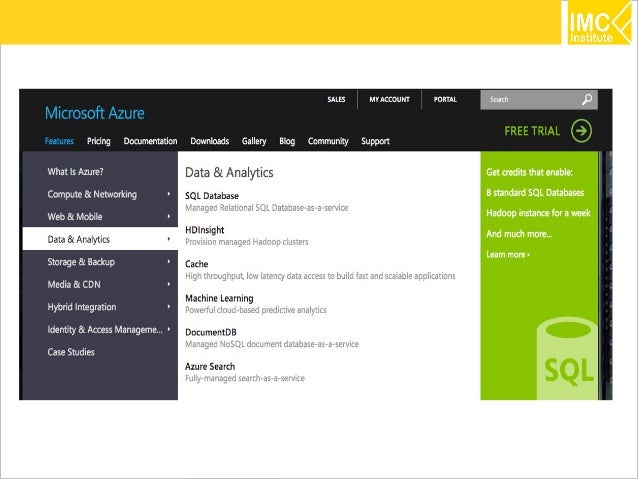The height and width of the screenshot is (479, 638).
Task: Open MY ACCOUNT in the top bar
Action: click(x=389, y=99)
